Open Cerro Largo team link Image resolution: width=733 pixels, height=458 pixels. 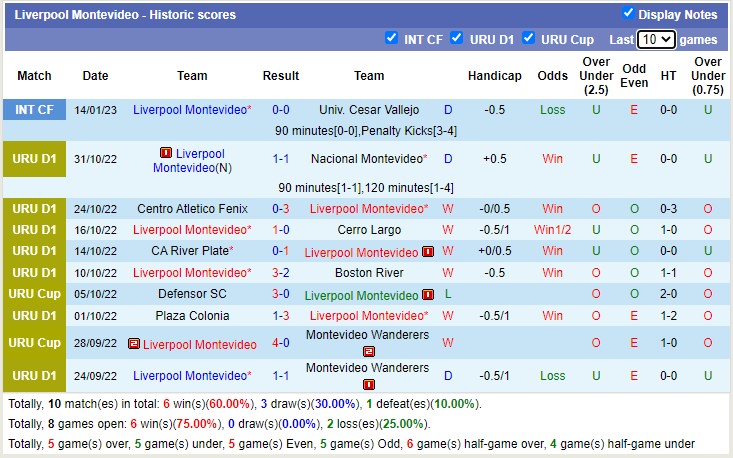369,230
